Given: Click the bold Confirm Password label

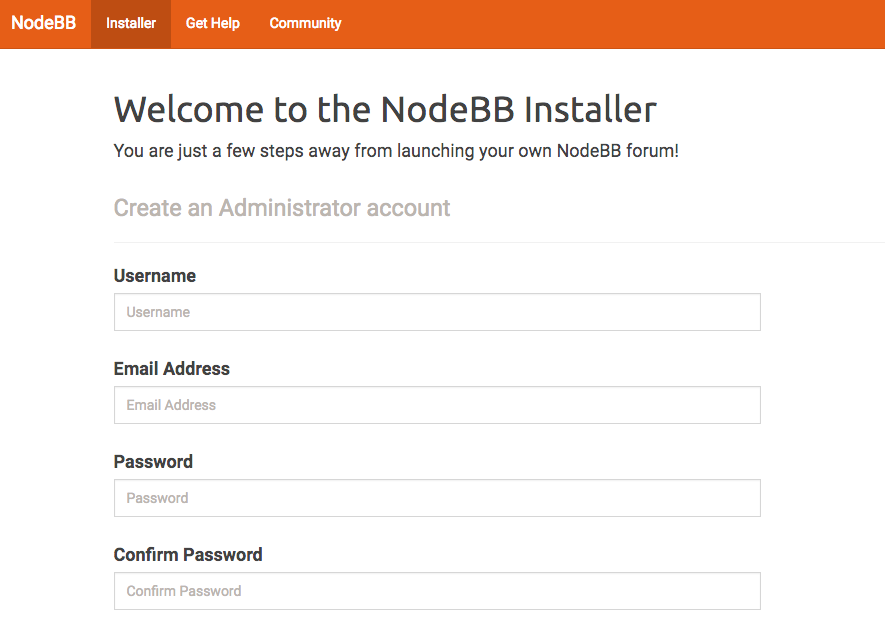Looking at the screenshot, I should click(188, 555).
